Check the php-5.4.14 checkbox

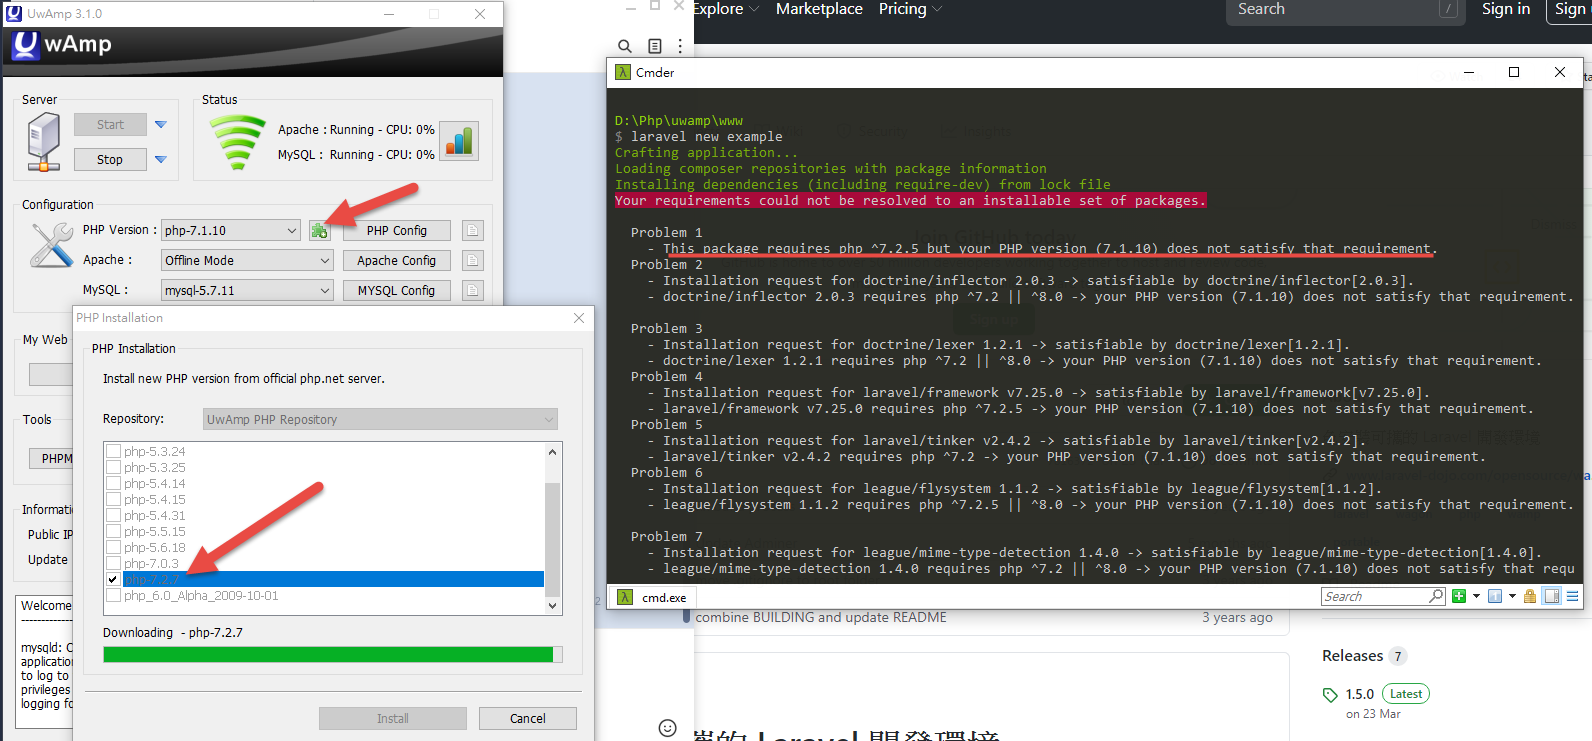pyautogui.click(x=114, y=484)
